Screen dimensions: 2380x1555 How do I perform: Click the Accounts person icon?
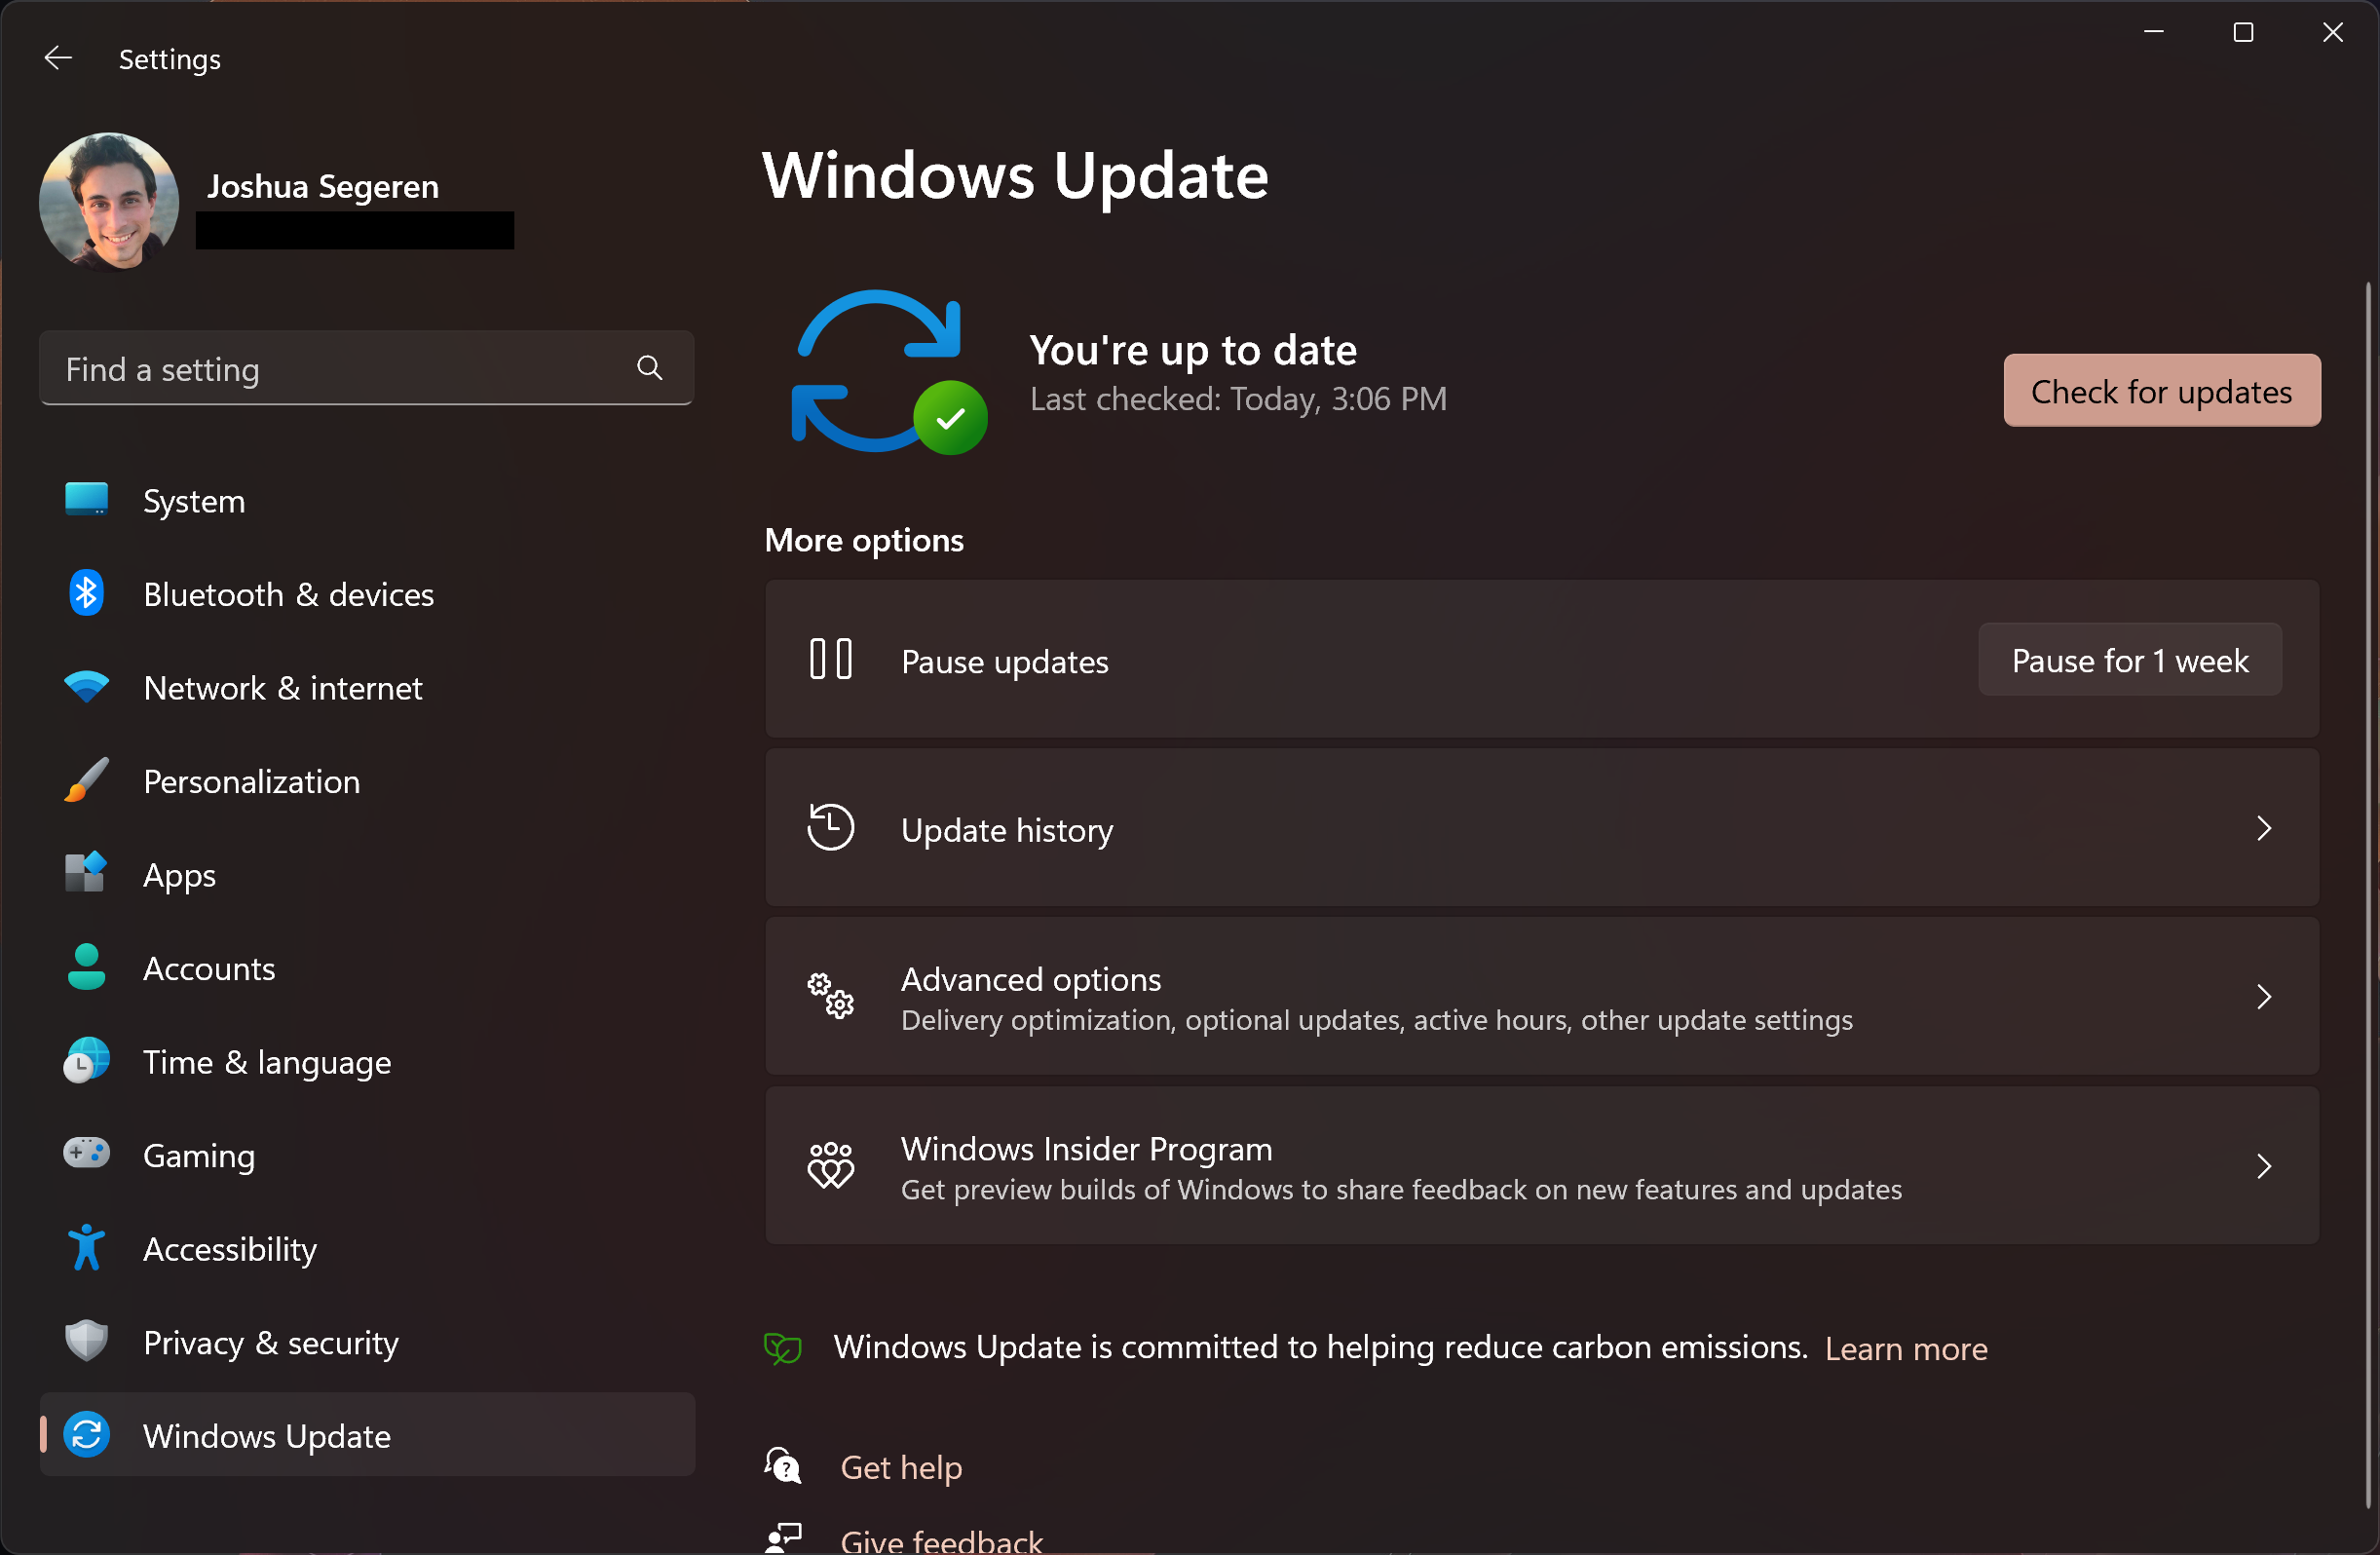(86, 967)
